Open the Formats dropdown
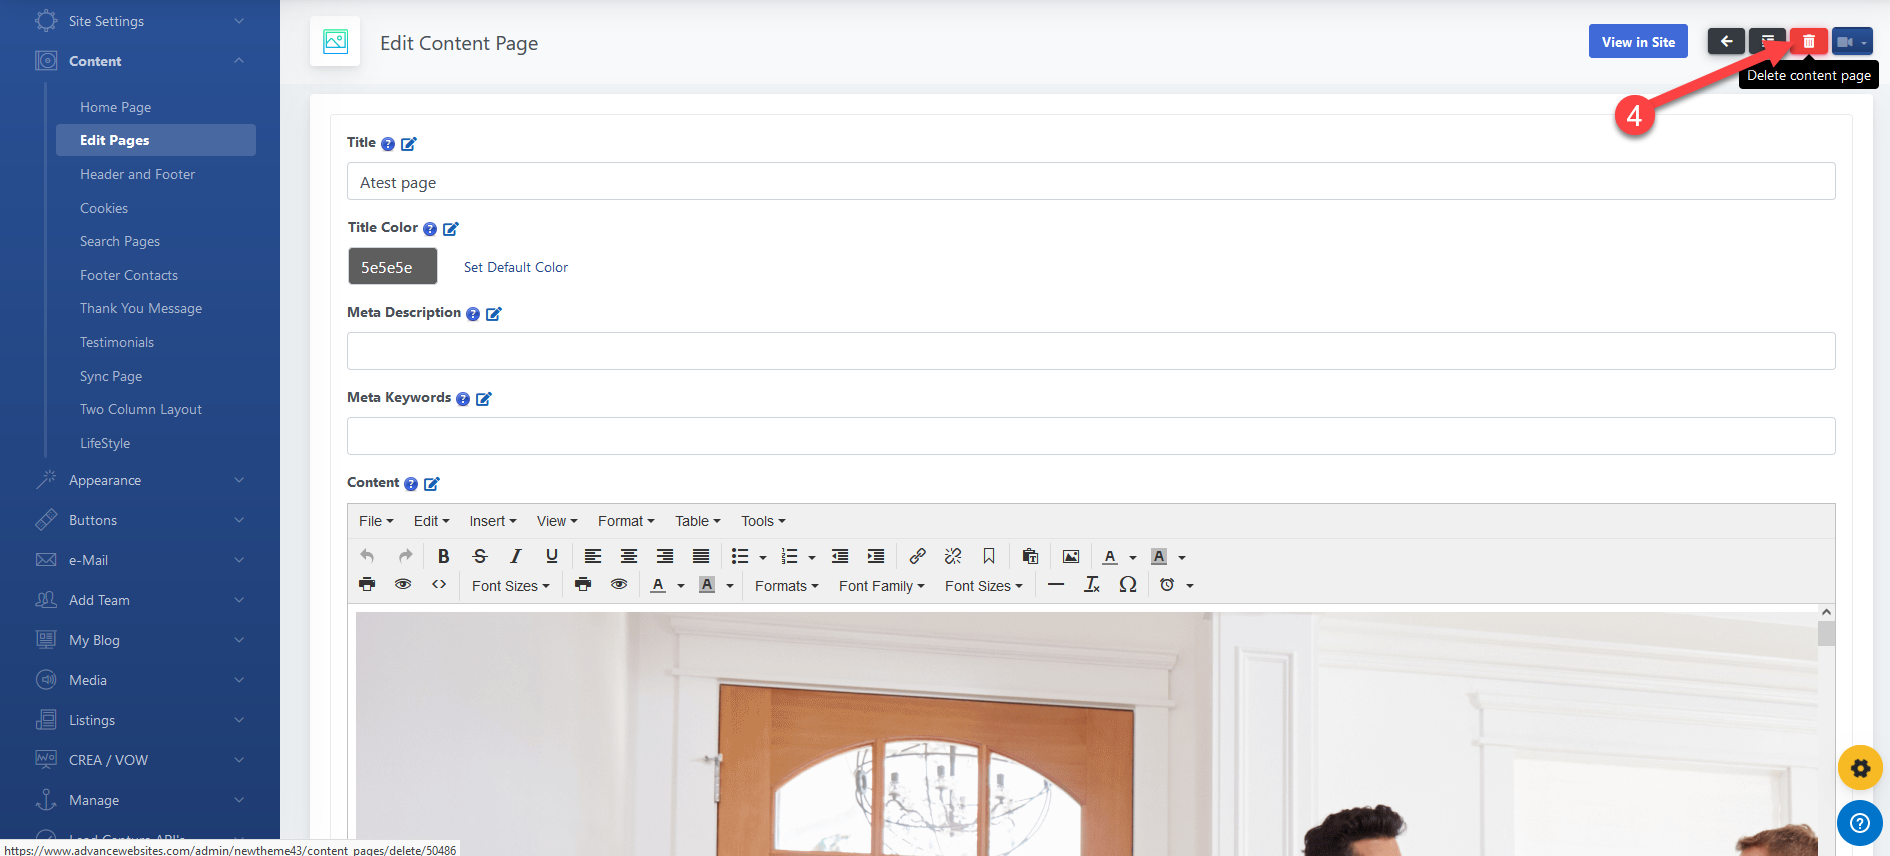Image resolution: width=1890 pixels, height=856 pixels. click(x=786, y=586)
